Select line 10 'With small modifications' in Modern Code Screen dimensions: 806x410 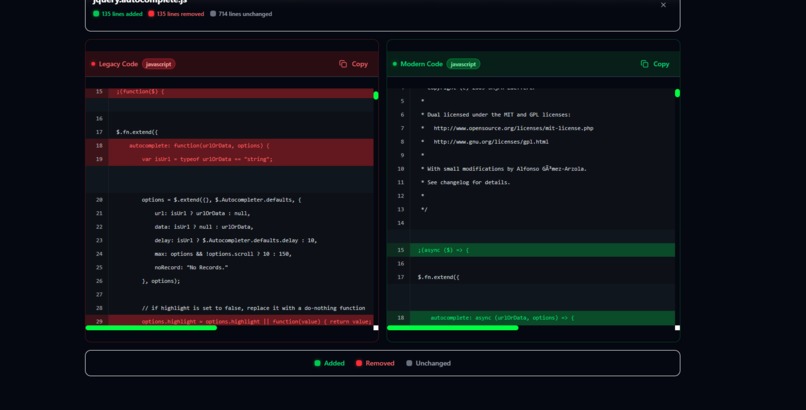530,169
